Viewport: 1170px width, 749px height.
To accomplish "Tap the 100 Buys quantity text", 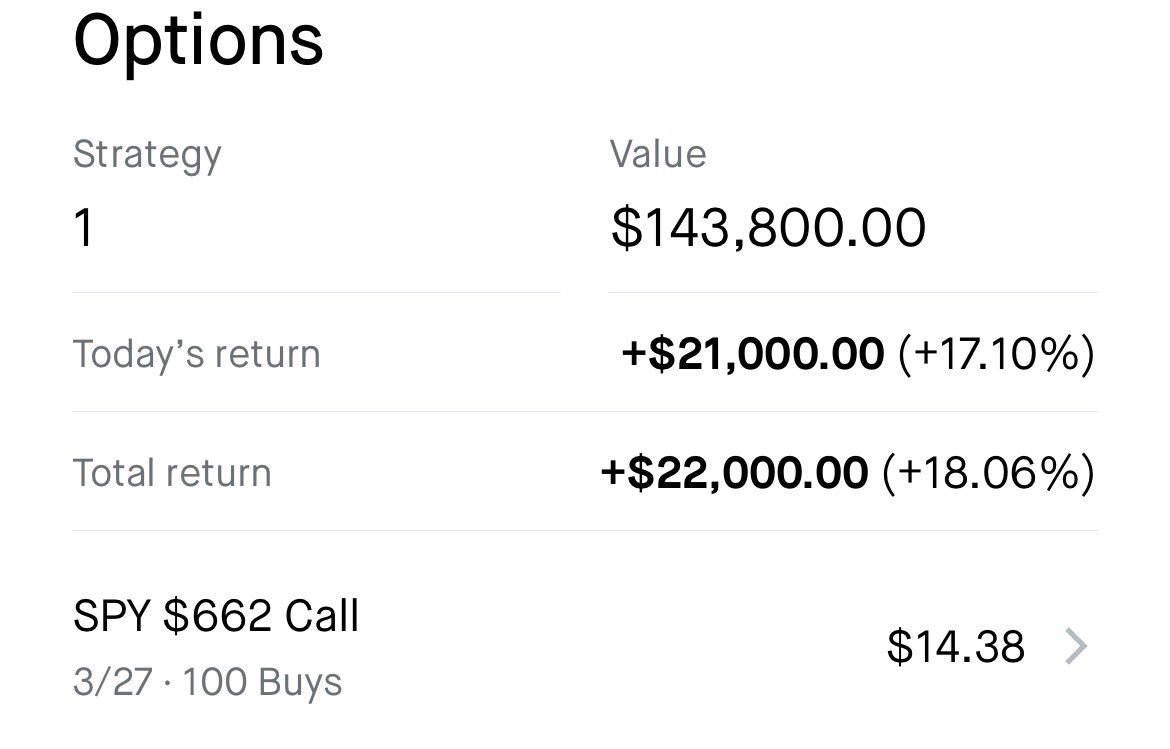I will click(263, 683).
